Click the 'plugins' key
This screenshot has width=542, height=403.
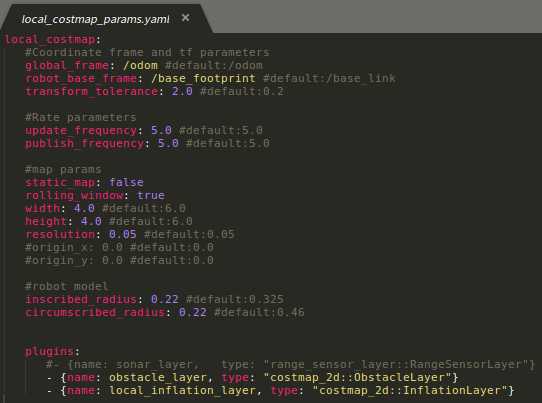(49, 351)
